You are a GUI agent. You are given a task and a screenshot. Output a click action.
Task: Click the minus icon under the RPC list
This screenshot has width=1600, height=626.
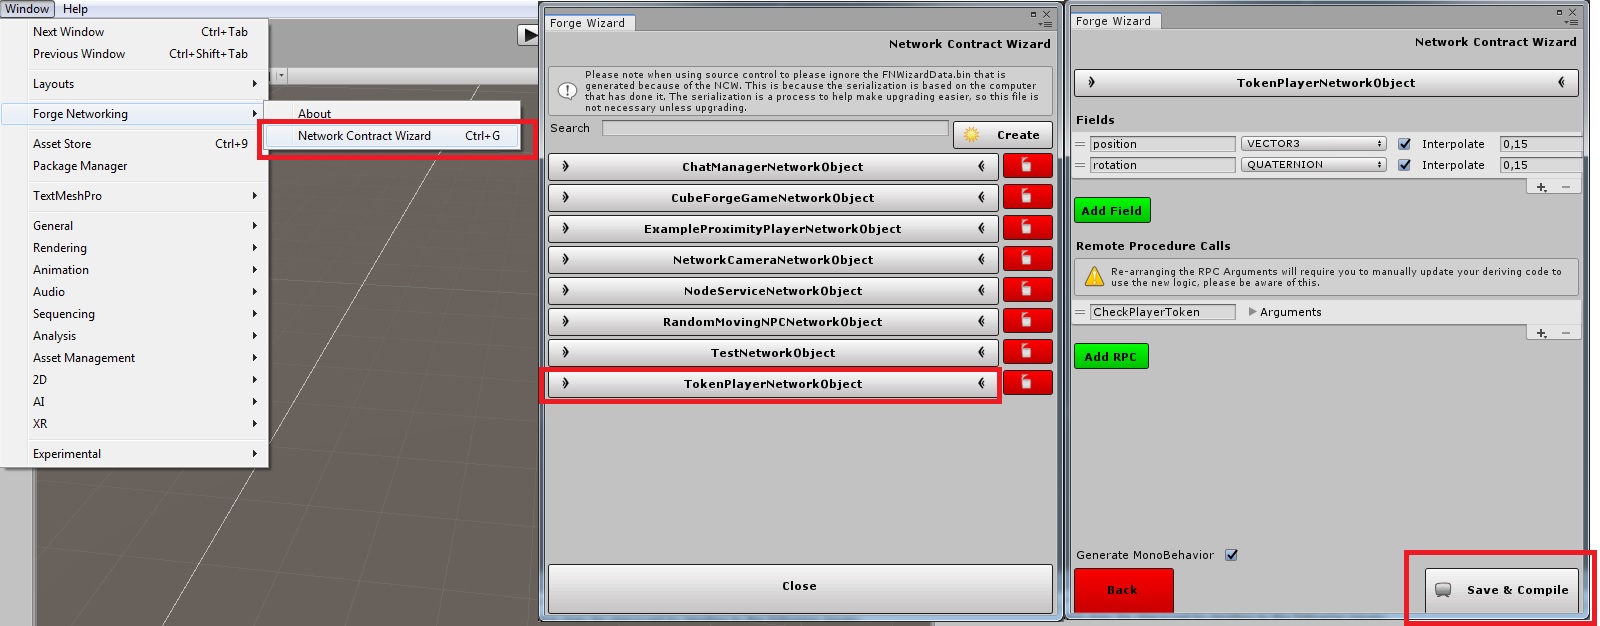coord(1566,333)
